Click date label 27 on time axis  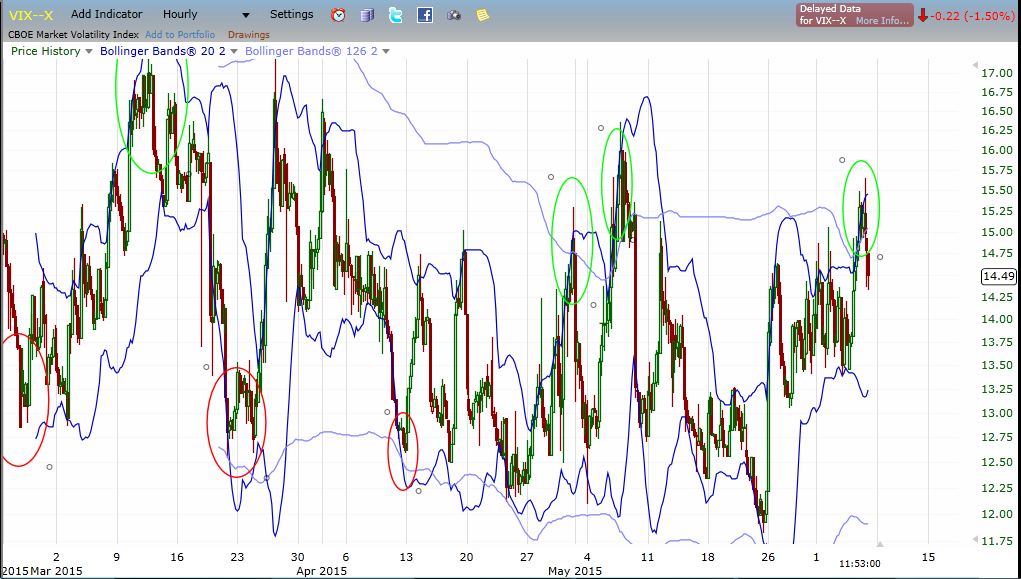[526, 557]
